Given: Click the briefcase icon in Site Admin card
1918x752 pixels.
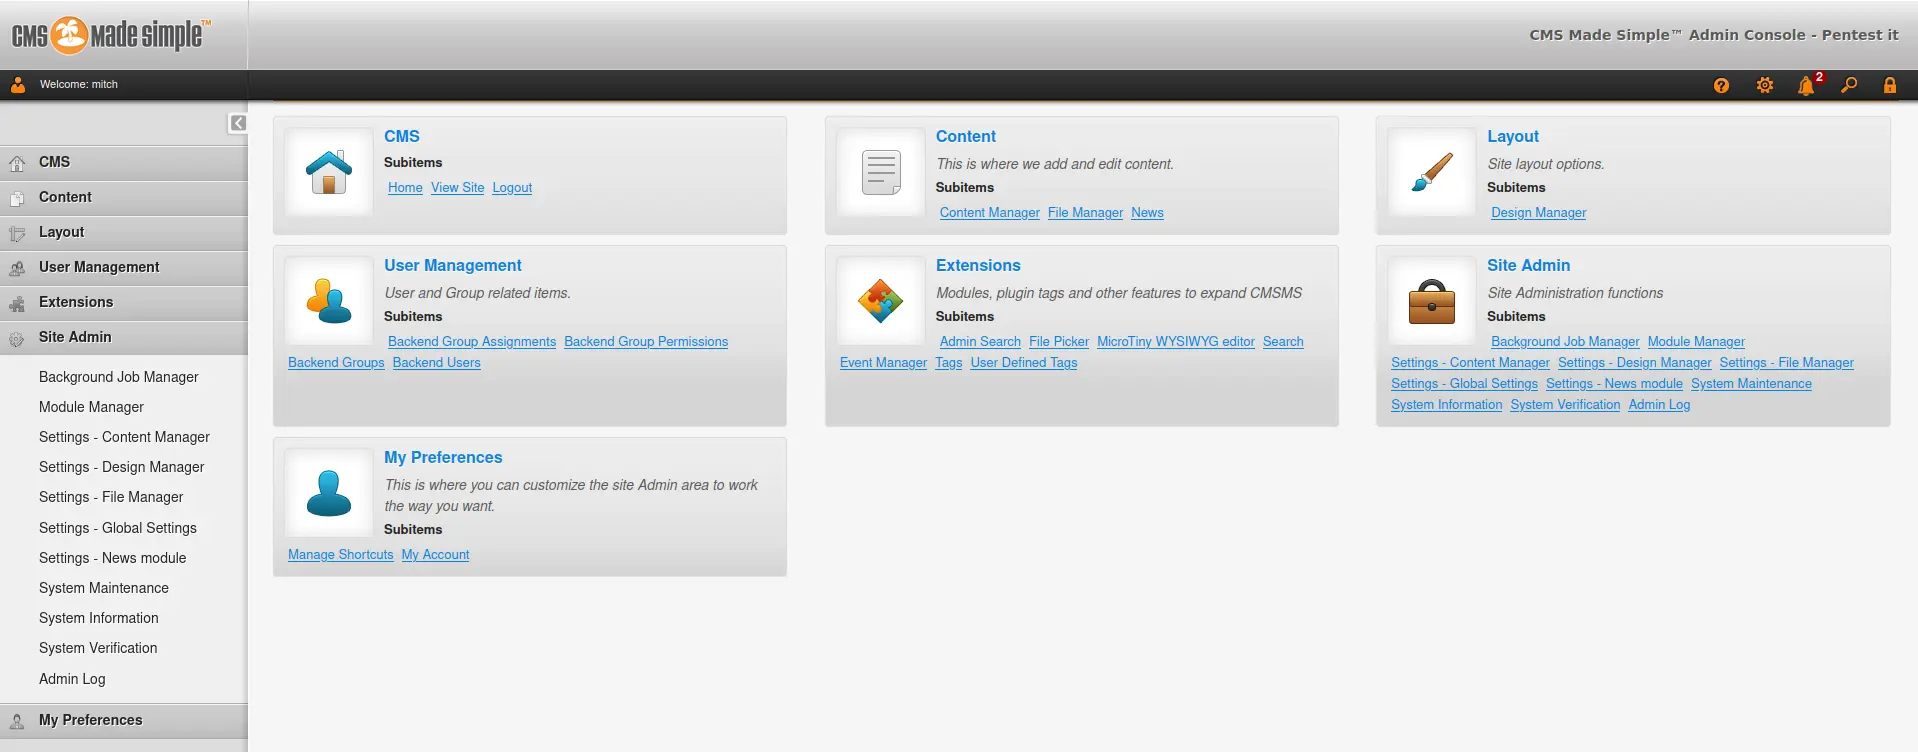Looking at the screenshot, I should click(x=1432, y=301).
